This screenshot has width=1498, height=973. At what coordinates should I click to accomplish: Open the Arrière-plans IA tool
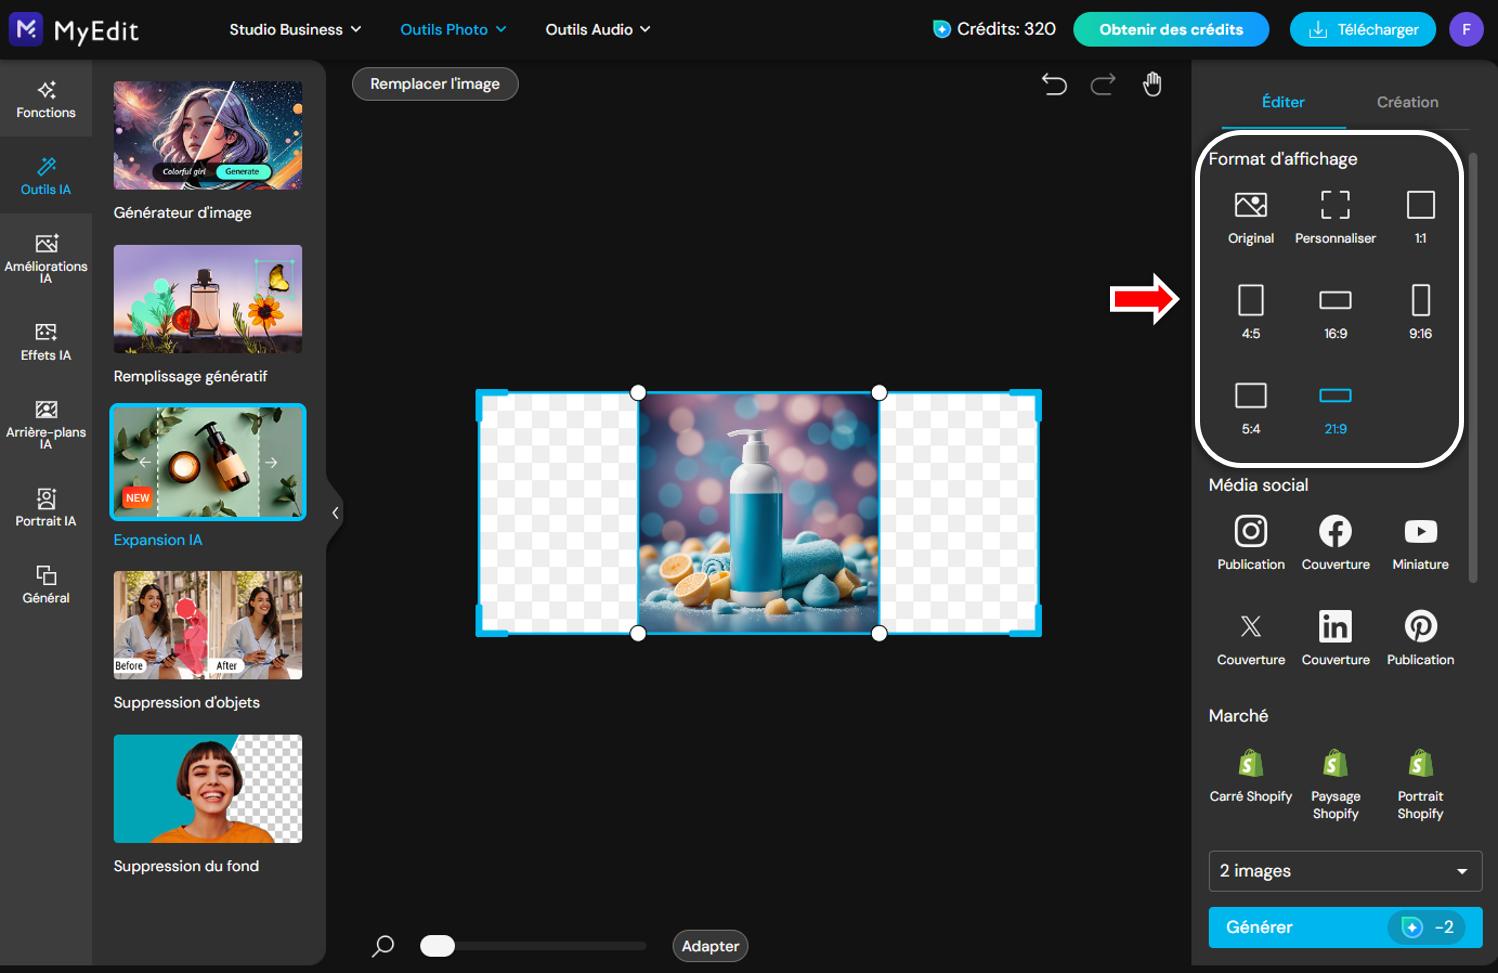(46, 423)
